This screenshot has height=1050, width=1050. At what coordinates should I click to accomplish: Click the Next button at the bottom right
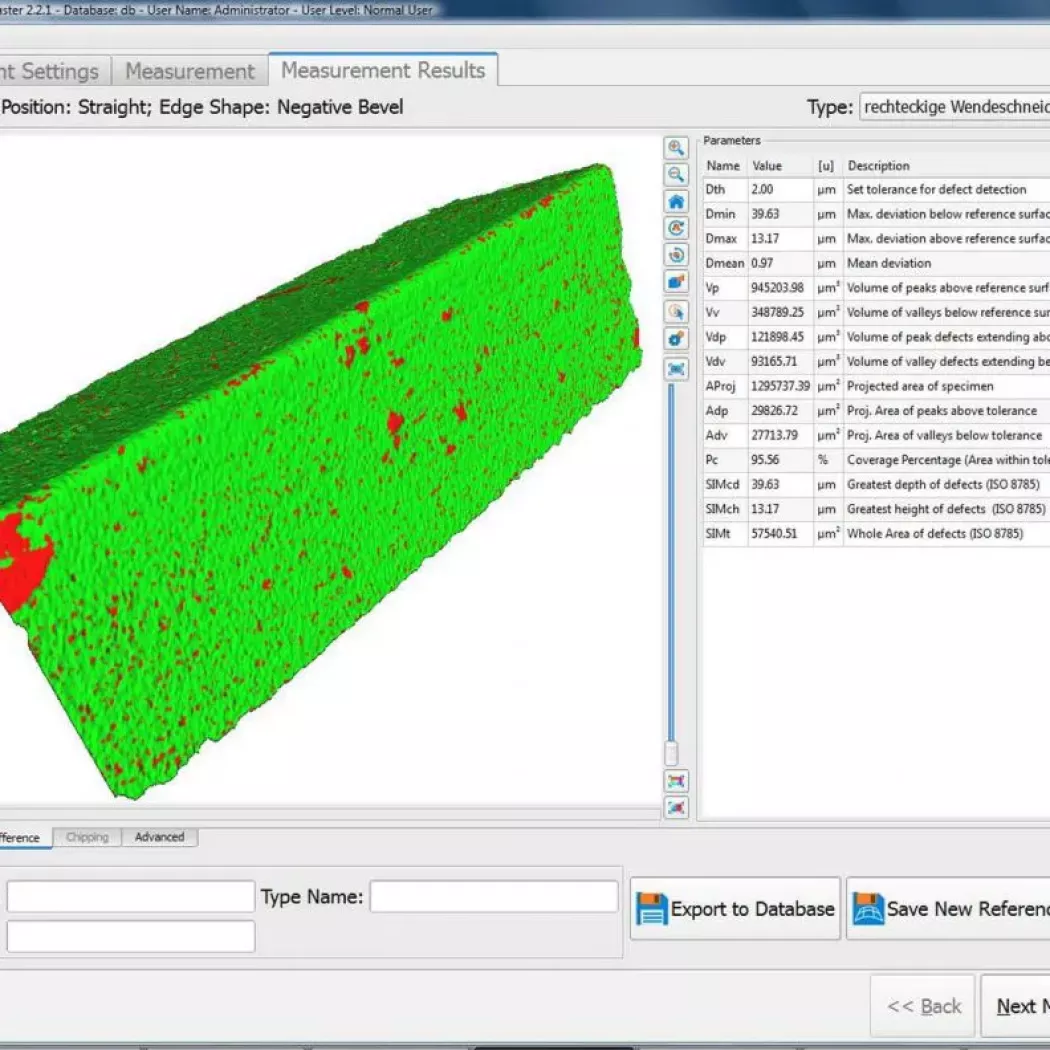click(1015, 1006)
